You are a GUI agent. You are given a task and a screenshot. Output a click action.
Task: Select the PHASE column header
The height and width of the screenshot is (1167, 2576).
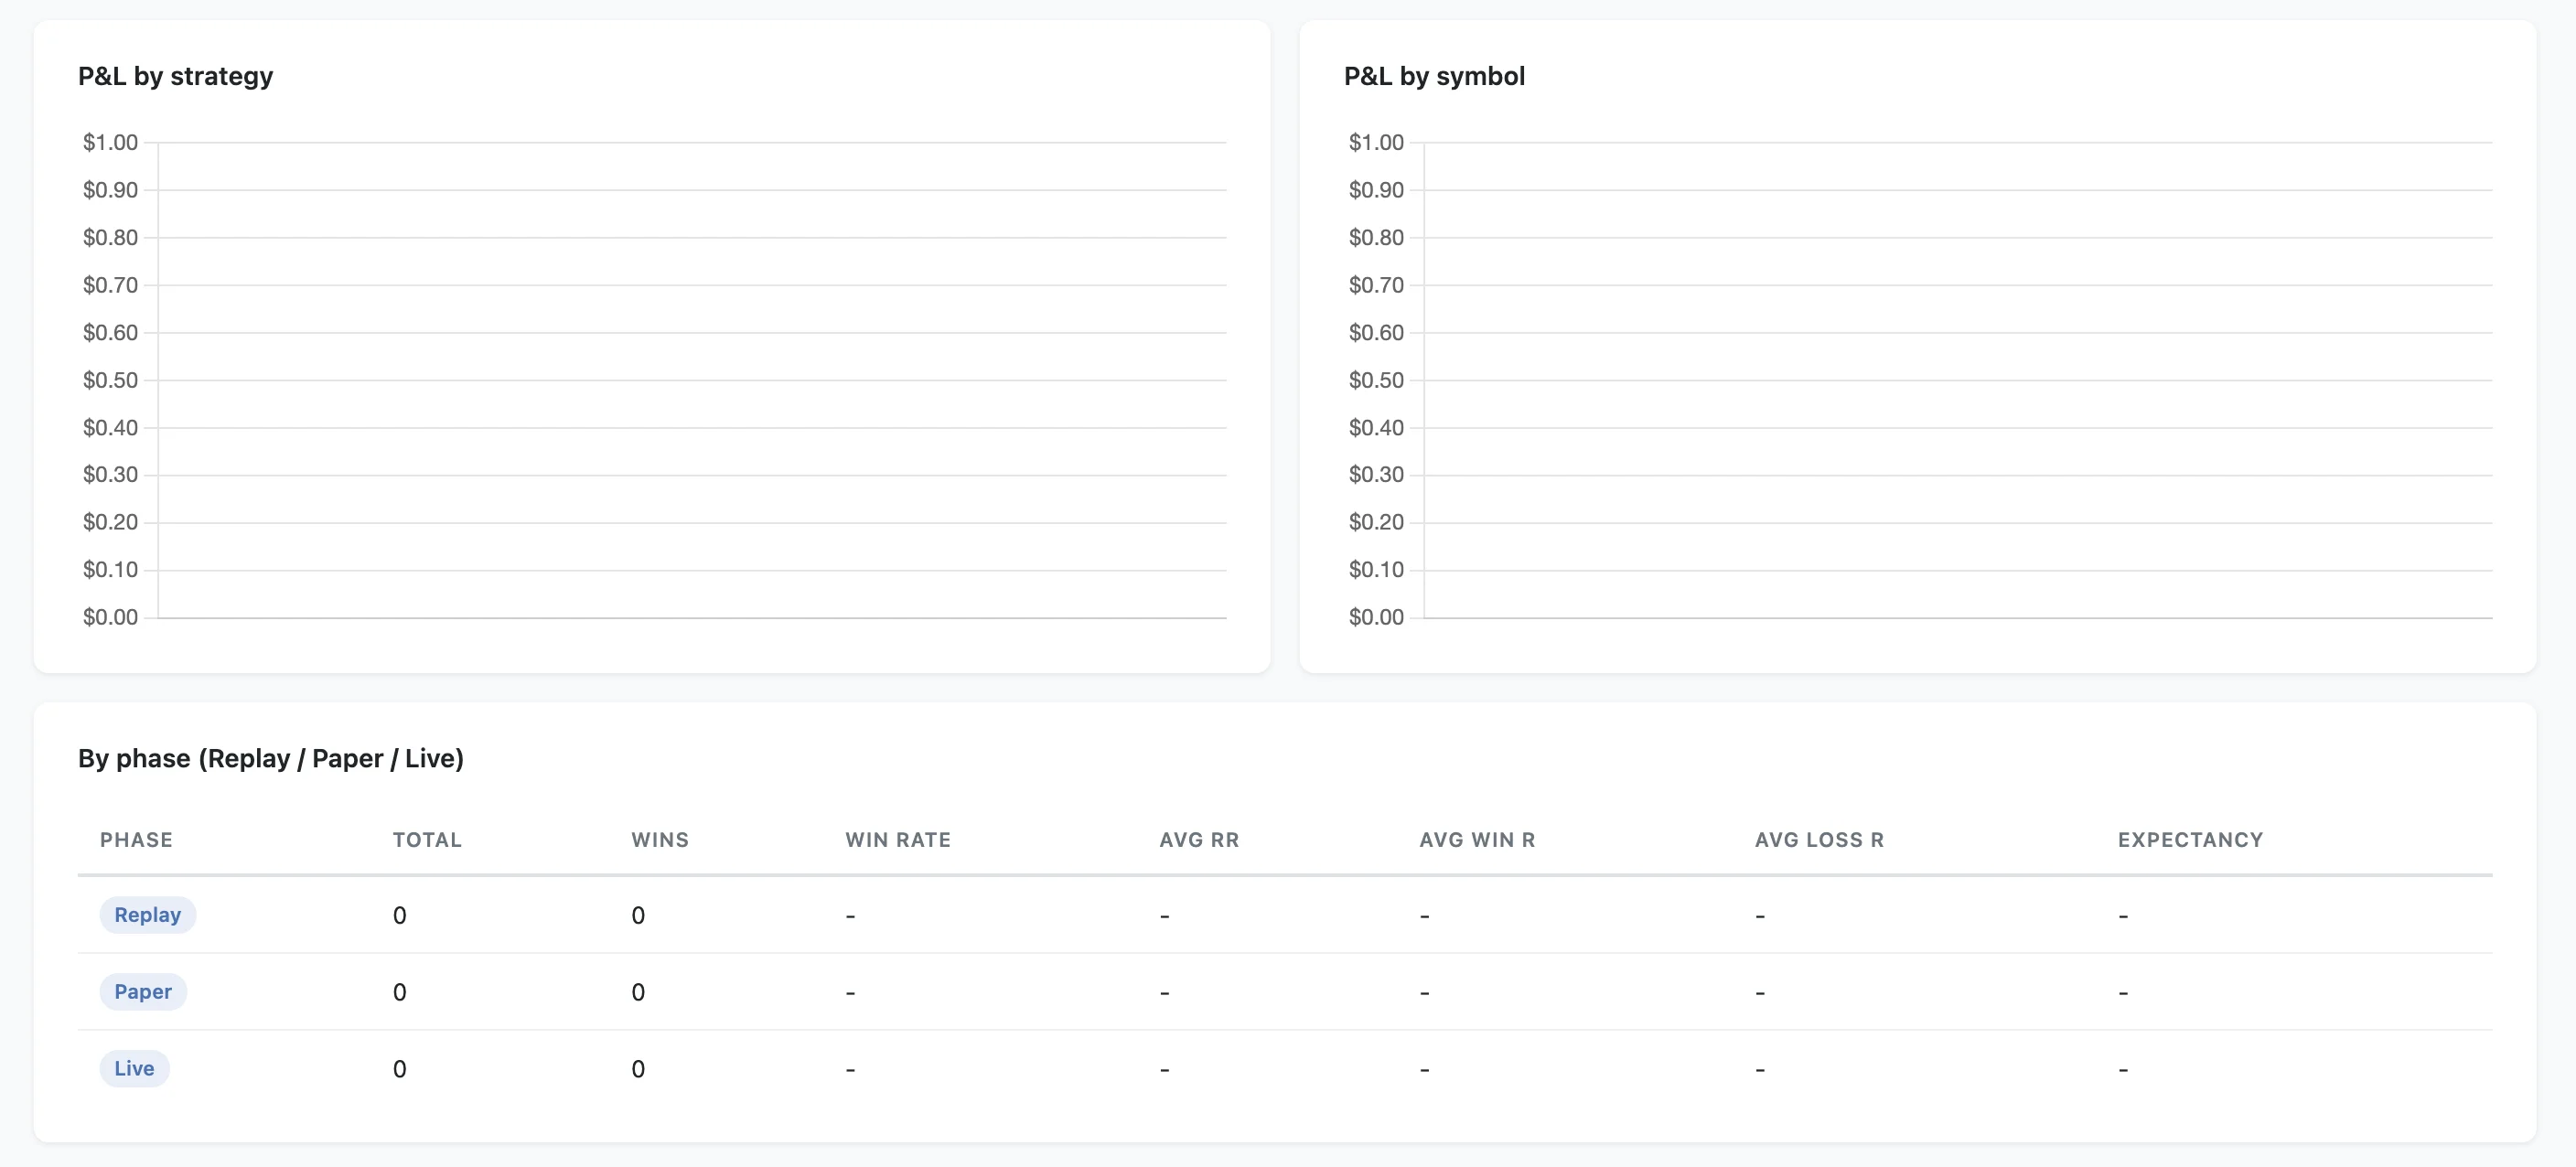point(136,840)
